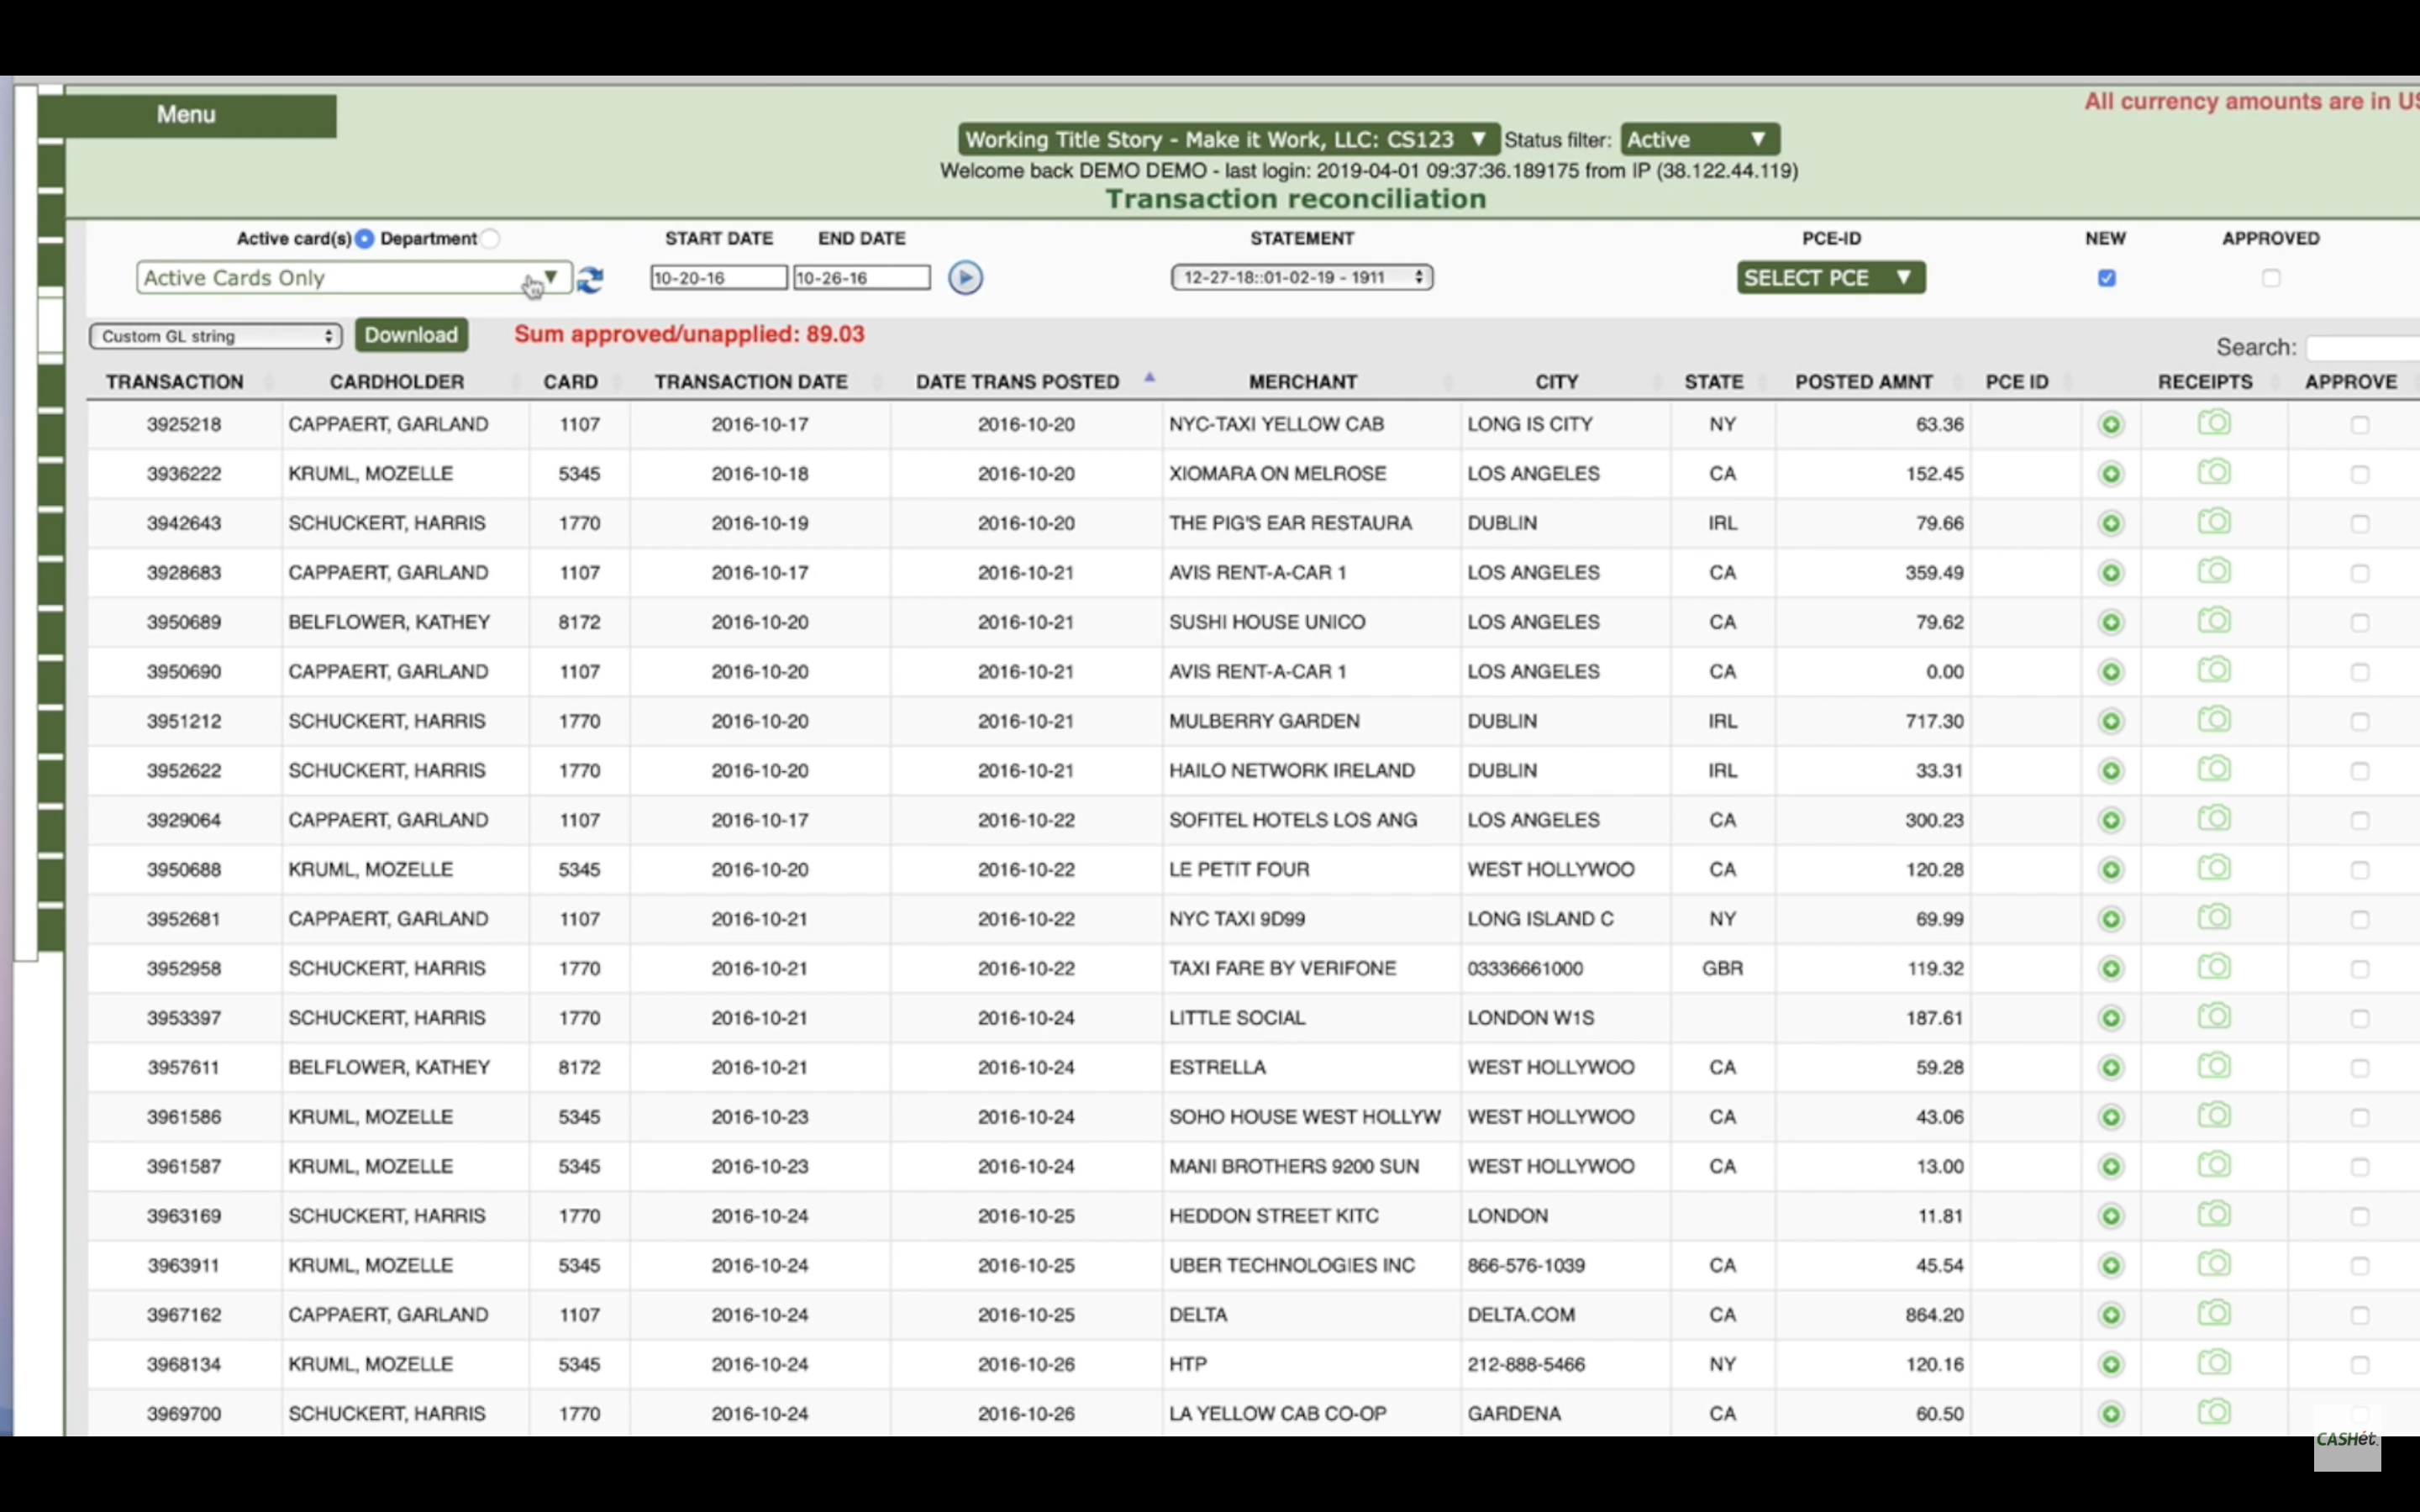
Task: Click the refresh arrows icon beside card selector
Action: pos(590,279)
